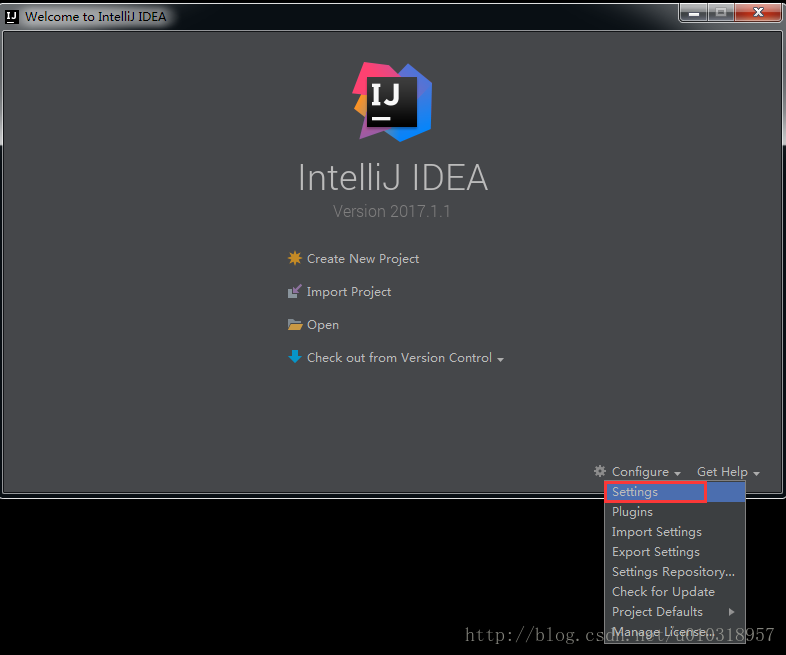Click Check out from Version Control

(x=399, y=358)
